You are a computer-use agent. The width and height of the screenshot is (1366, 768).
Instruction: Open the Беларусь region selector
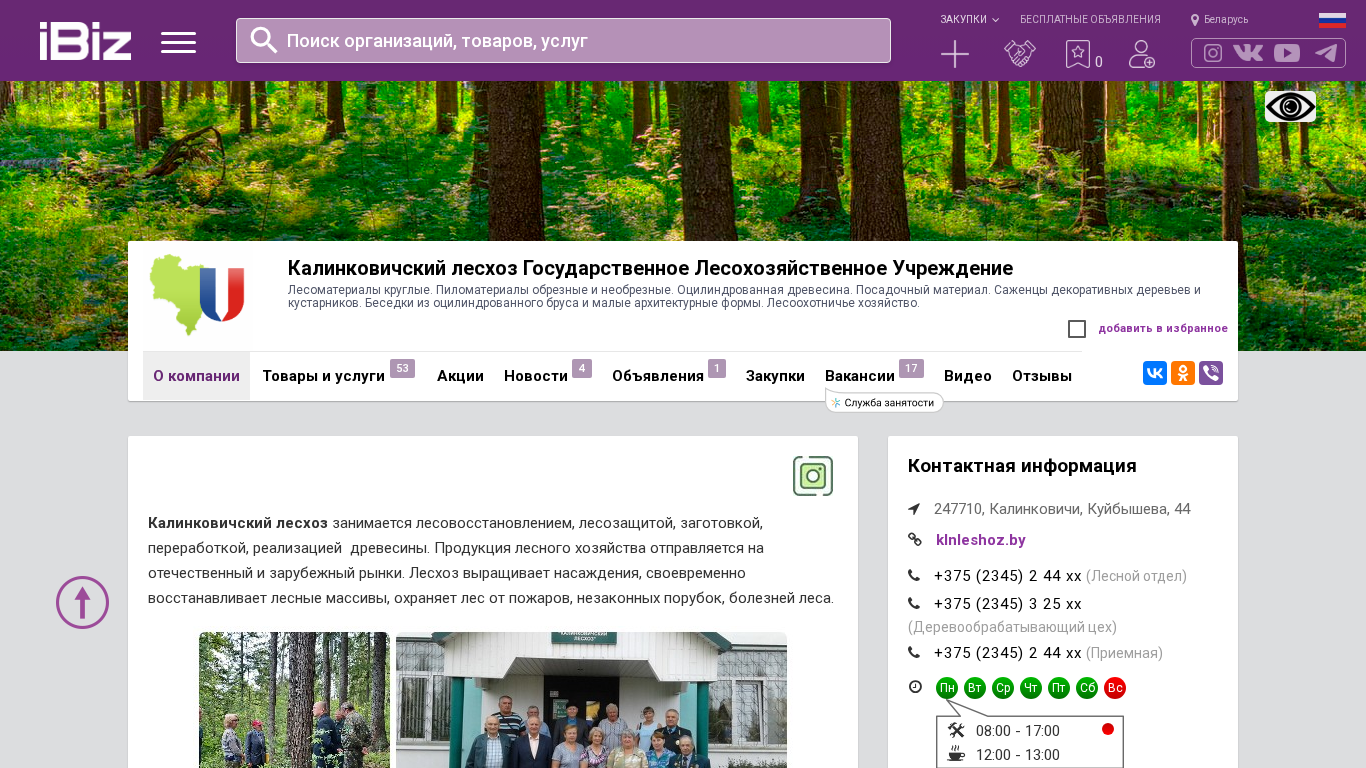(1220, 19)
